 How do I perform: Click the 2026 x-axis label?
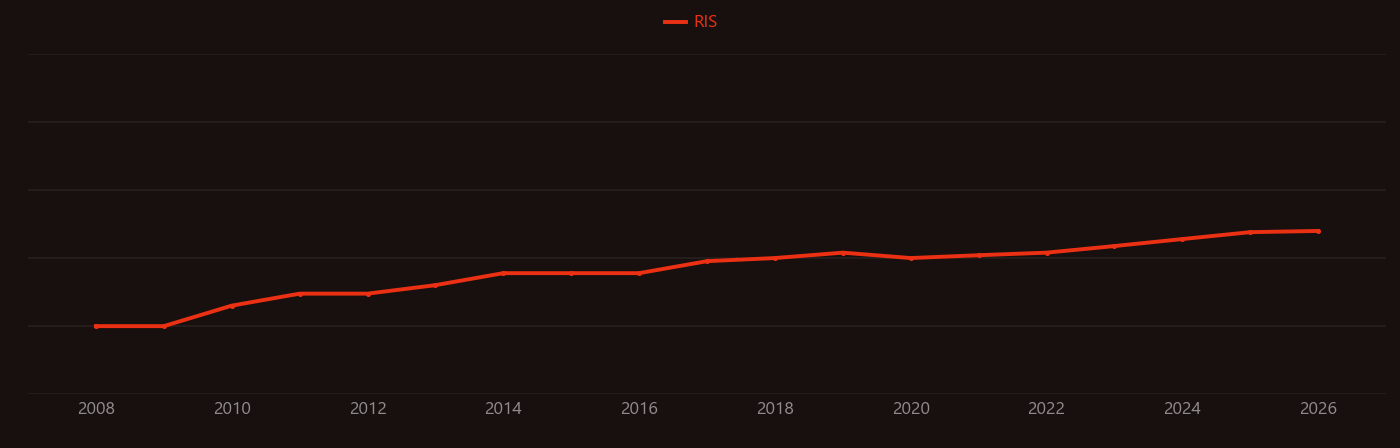coord(1318,409)
